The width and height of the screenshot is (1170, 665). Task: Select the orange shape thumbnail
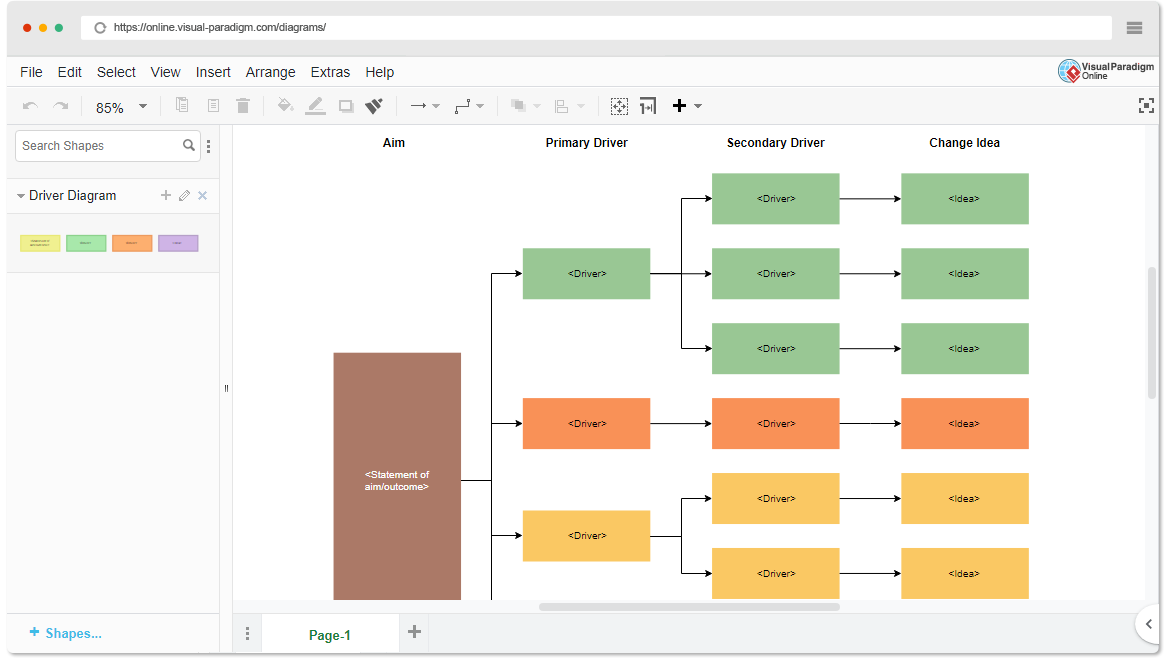[x=132, y=243]
